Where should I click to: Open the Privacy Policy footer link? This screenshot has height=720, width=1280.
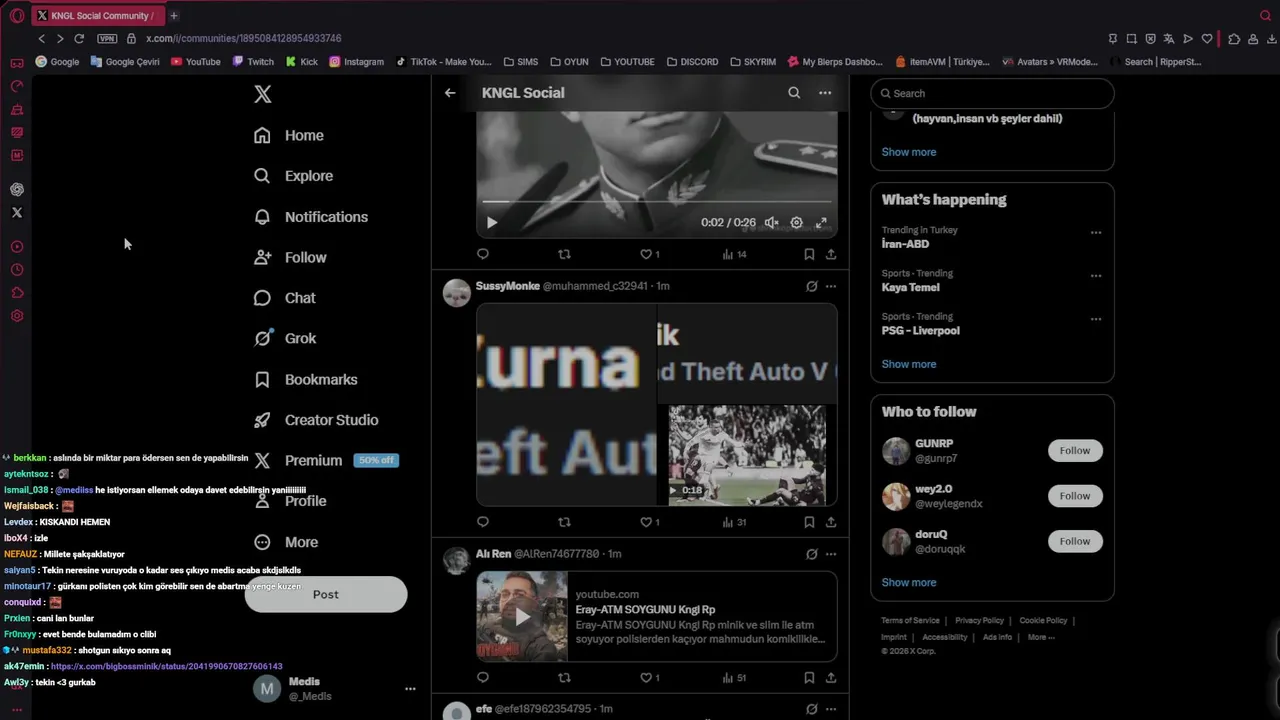click(979, 621)
